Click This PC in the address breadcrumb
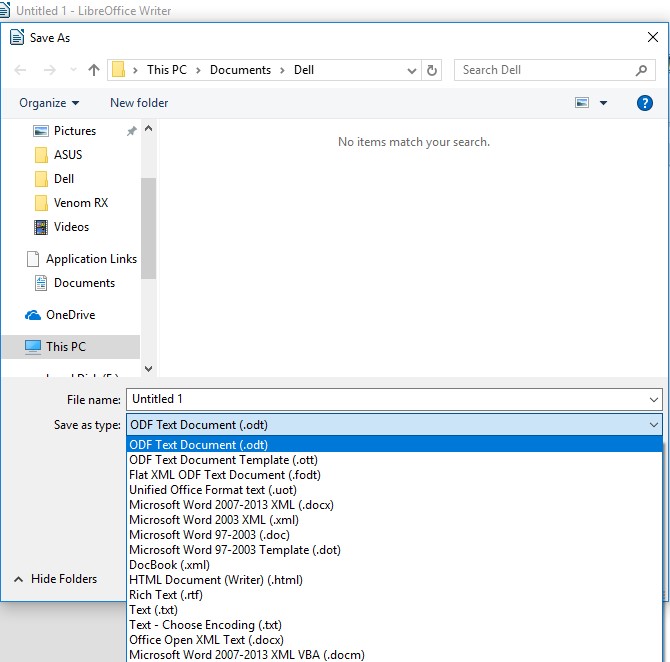 [167, 70]
